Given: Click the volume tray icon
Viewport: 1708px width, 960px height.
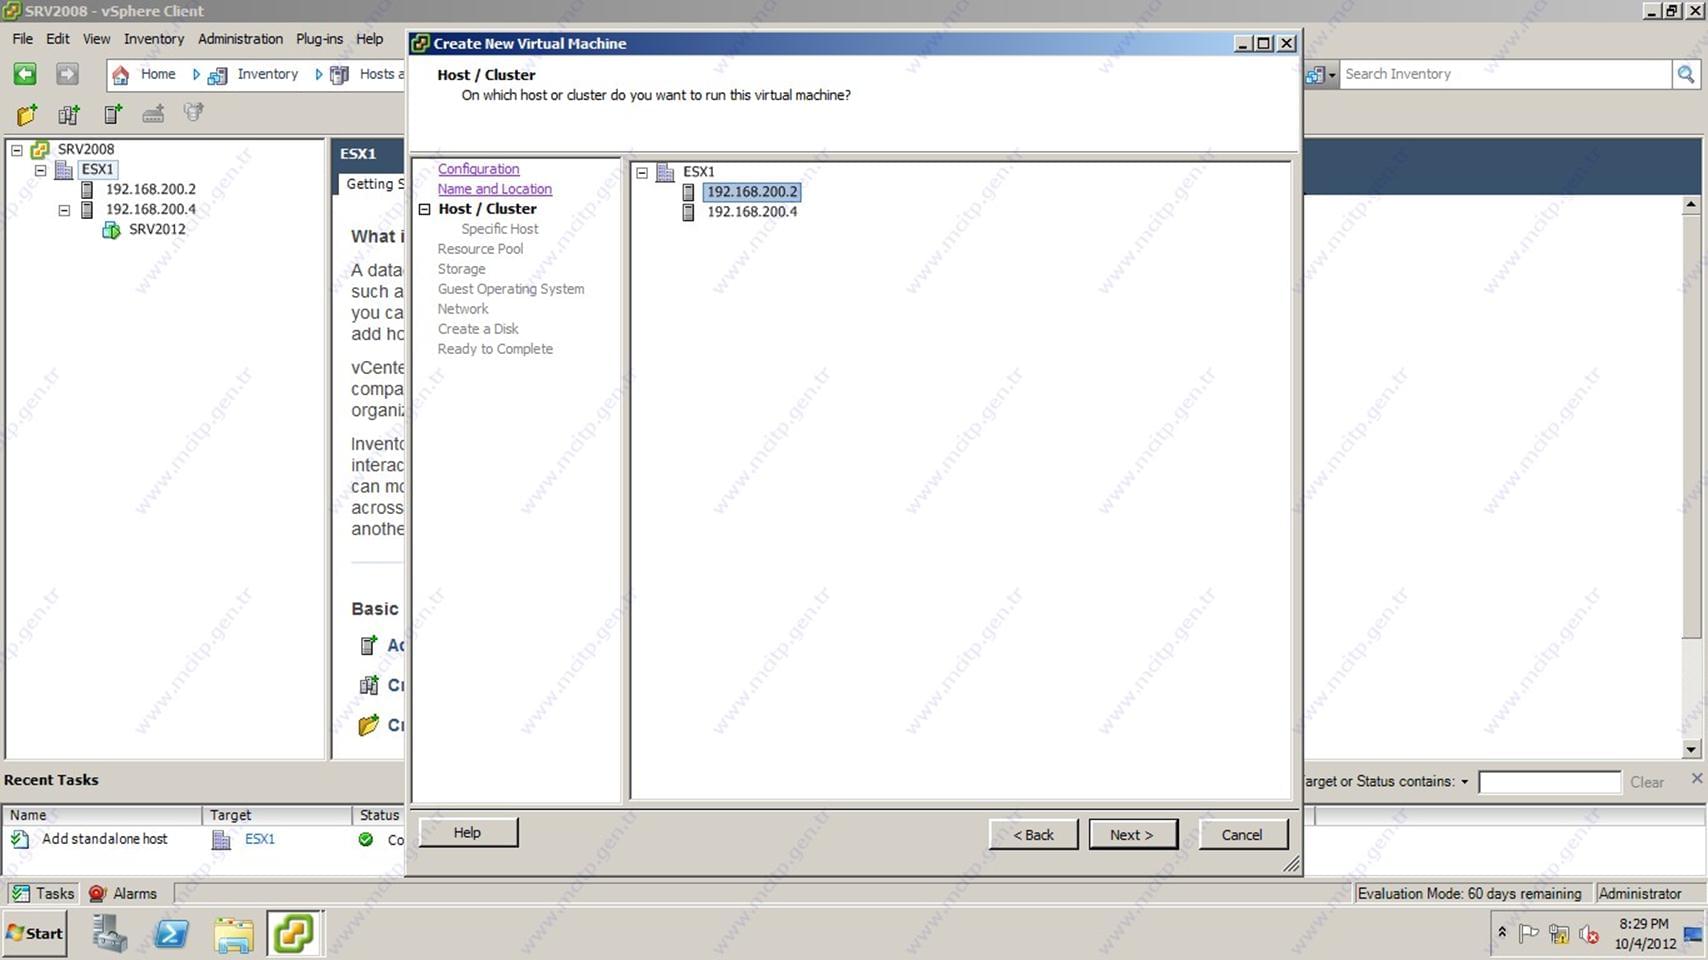Looking at the screenshot, I should tap(1589, 935).
